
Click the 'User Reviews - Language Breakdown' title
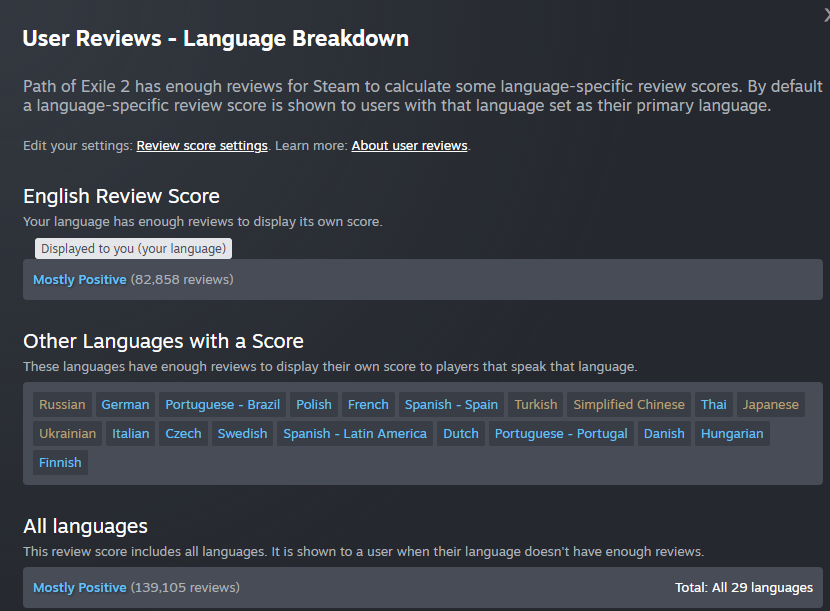pyautogui.click(x=215, y=39)
